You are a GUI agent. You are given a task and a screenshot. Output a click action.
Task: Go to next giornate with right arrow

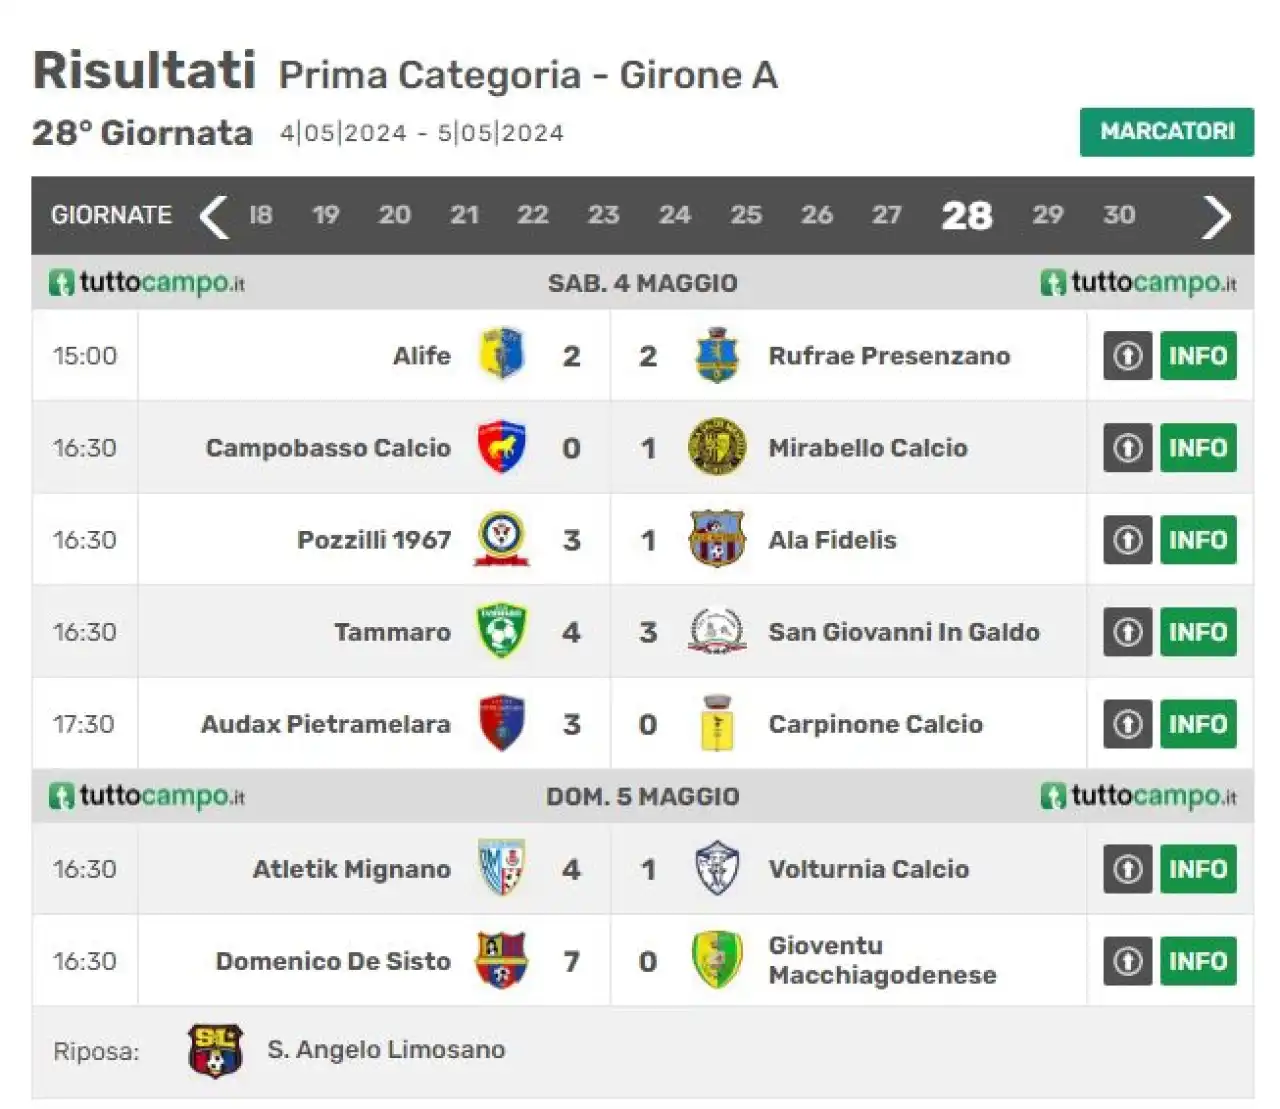[x=1216, y=216]
